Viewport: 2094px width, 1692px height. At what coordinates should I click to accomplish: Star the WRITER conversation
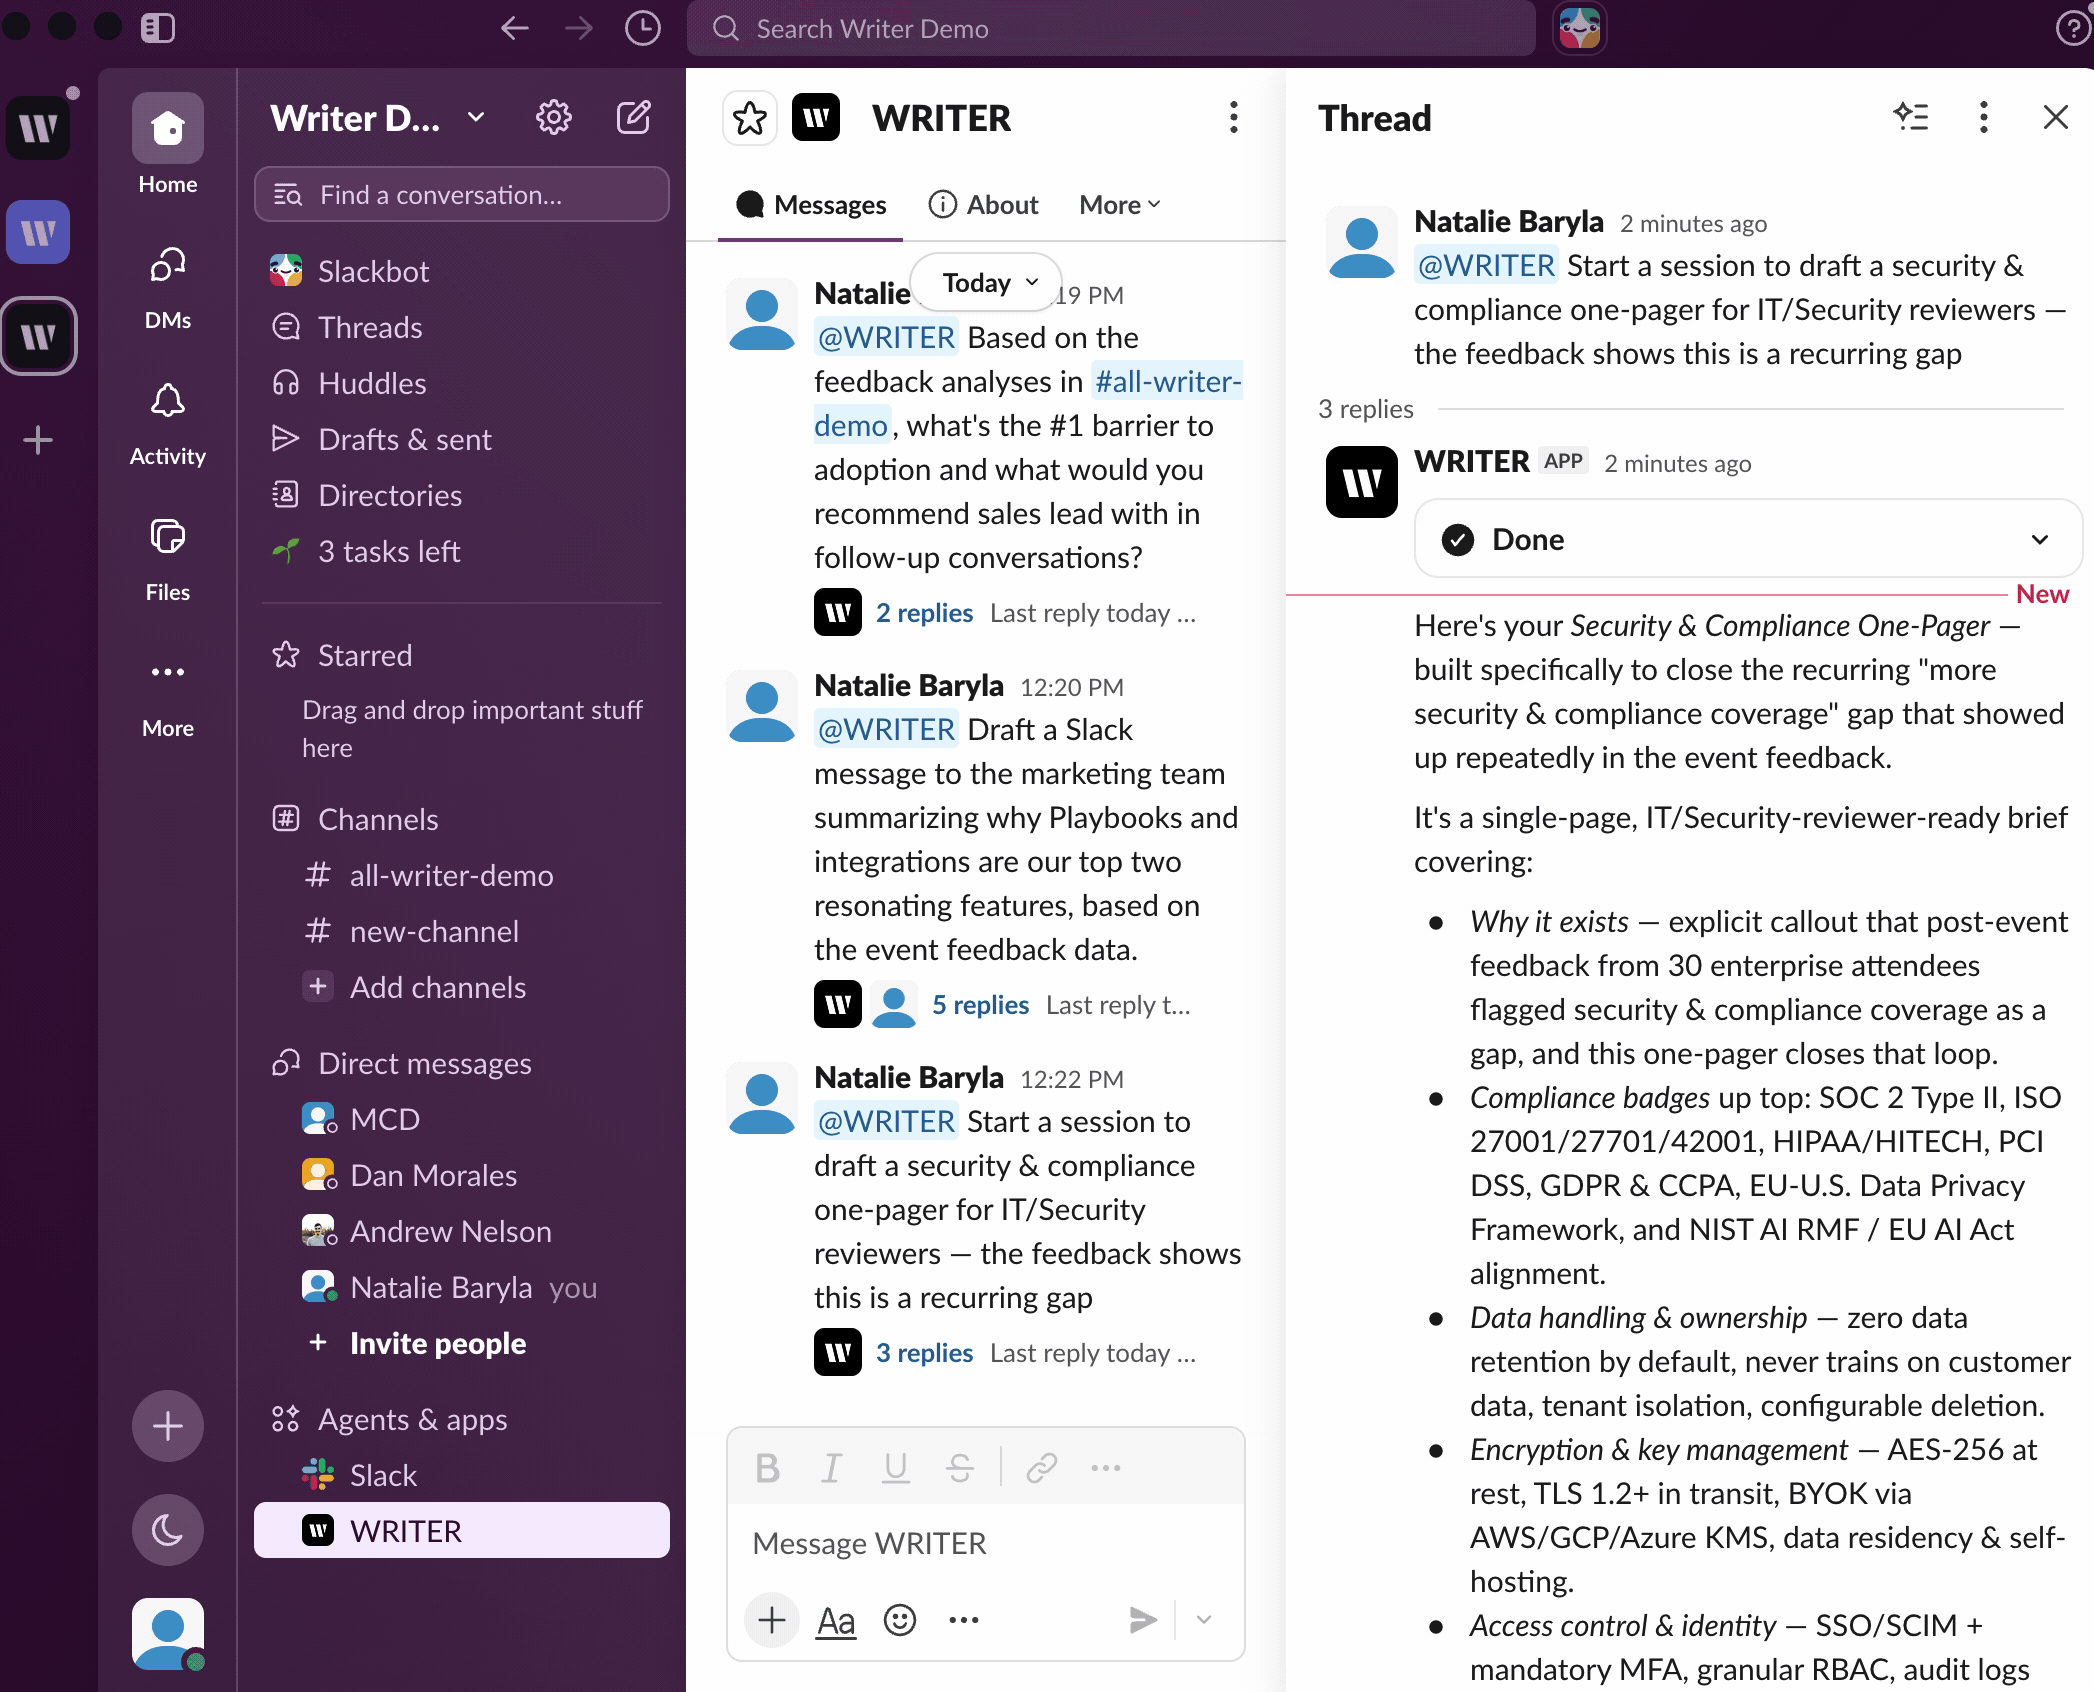(750, 118)
